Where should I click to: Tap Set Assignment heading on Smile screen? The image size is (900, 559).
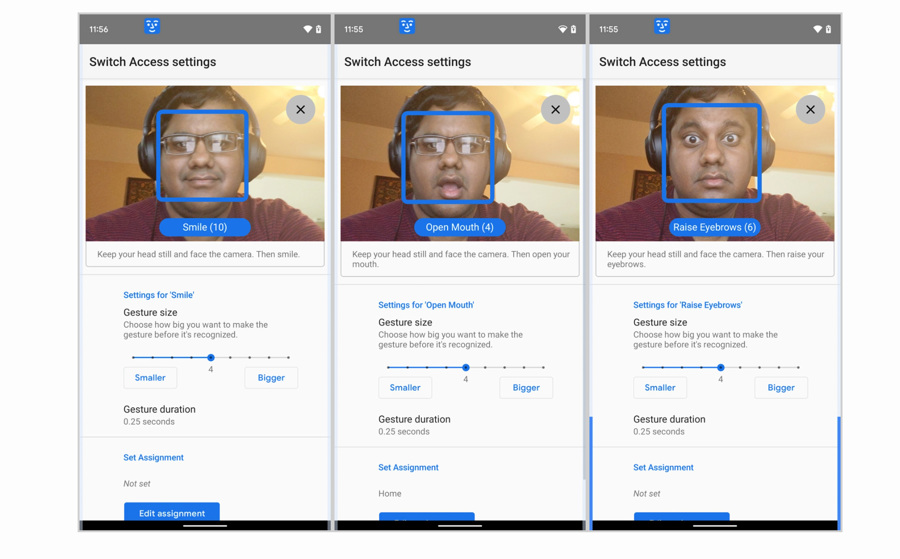click(153, 457)
